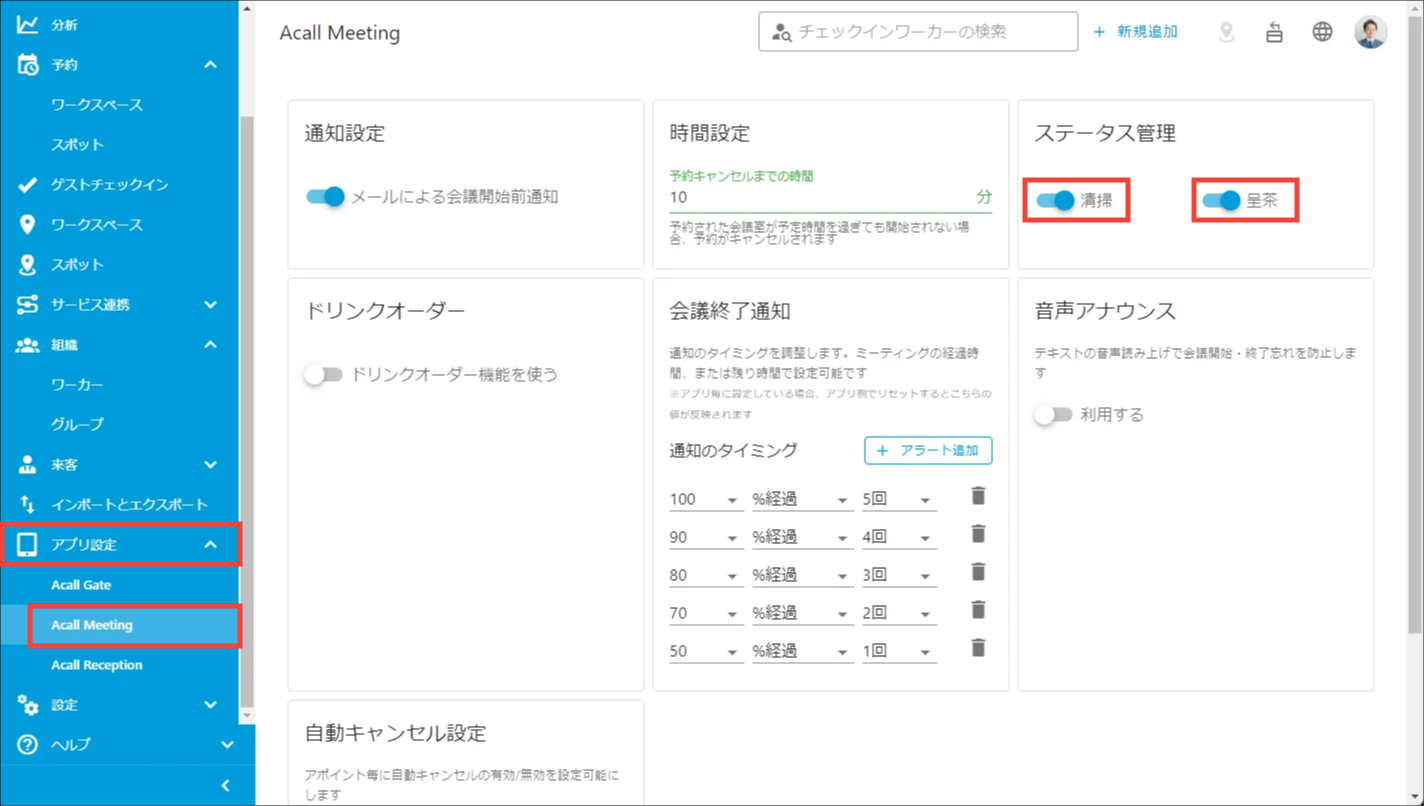The image size is (1424, 806).
Task: Delete the 80 %経過 alert row
Action: (x=978, y=572)
